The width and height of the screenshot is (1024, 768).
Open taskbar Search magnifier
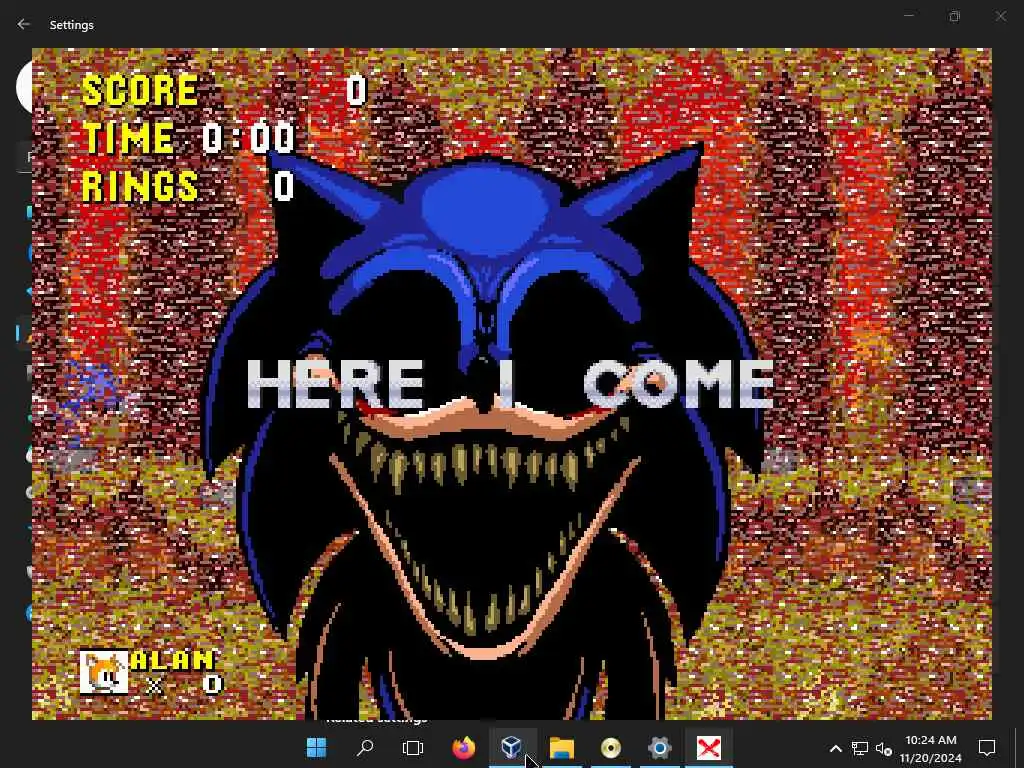tap(365, 747)
